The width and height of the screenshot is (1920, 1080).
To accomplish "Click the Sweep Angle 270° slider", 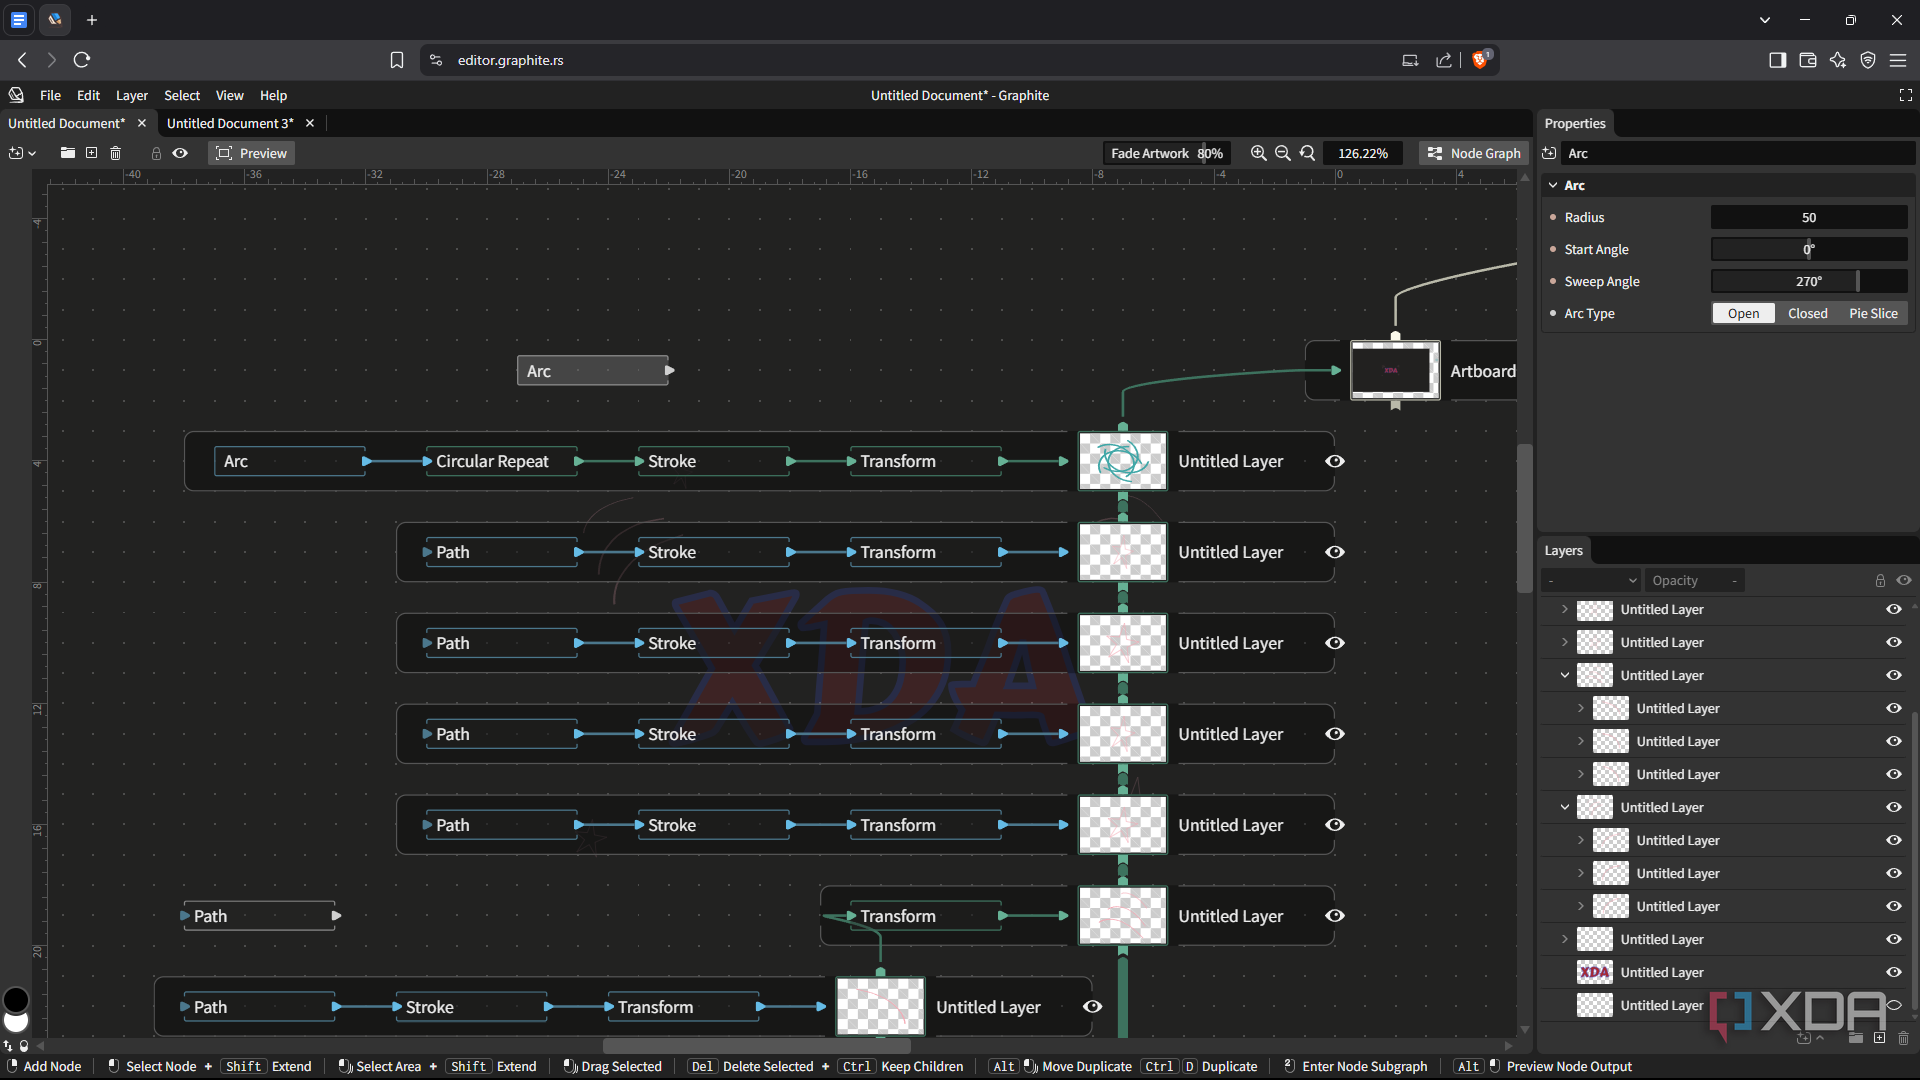I will [x=1809, y=281].
